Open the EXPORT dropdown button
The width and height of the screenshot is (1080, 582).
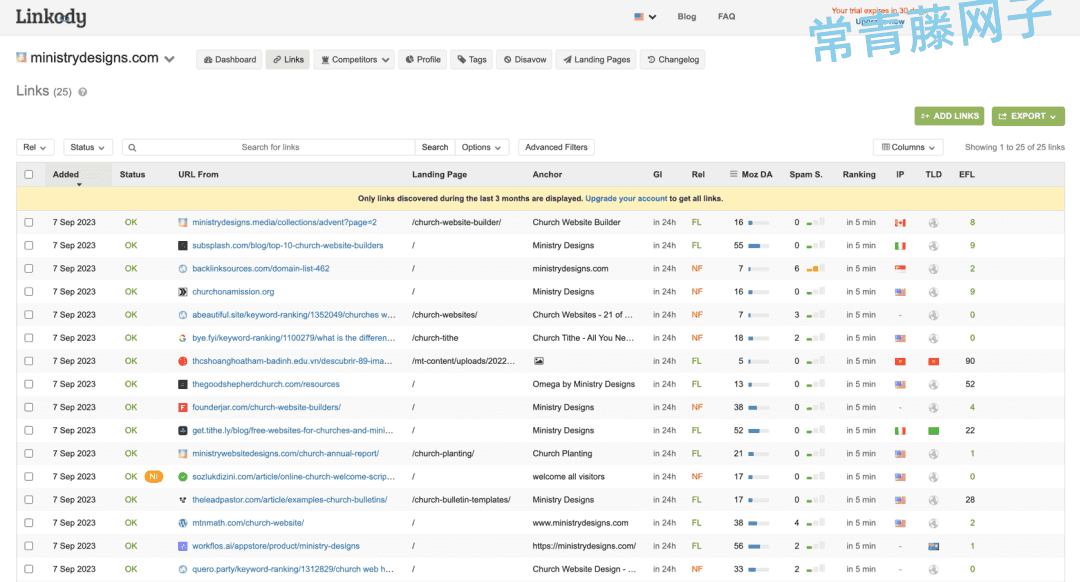pyautogui.click(x=1028, y=116)
